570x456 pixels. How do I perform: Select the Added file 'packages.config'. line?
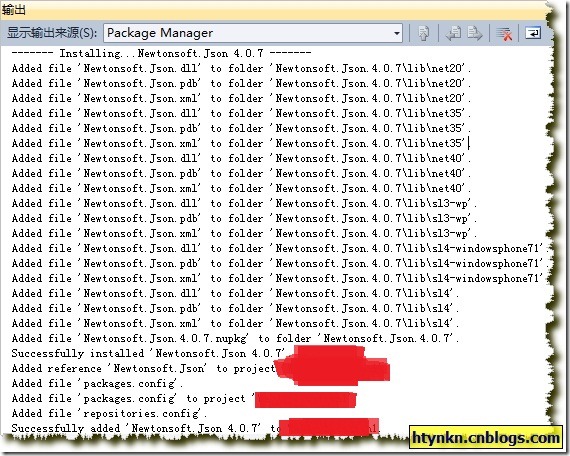click(x=97, y=383)
